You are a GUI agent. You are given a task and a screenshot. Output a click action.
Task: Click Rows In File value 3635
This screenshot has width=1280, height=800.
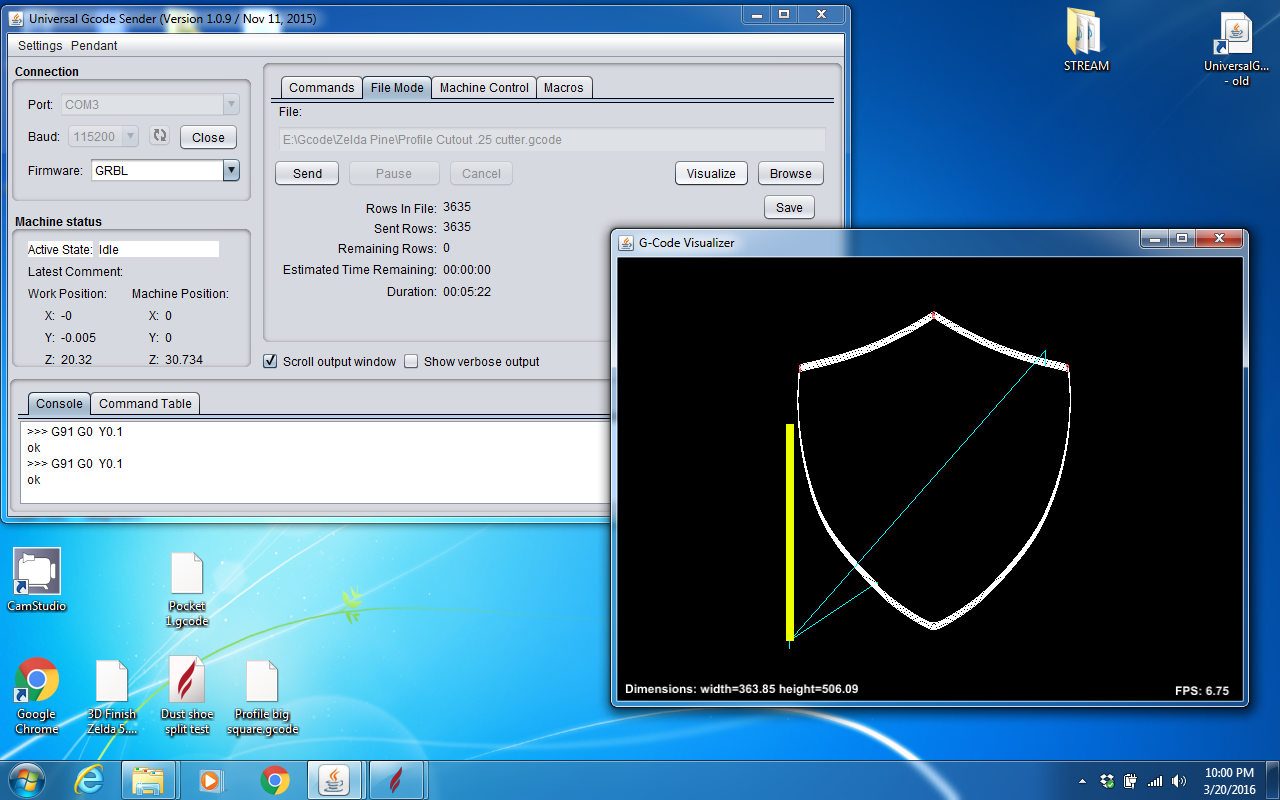(x=457, y=207)
